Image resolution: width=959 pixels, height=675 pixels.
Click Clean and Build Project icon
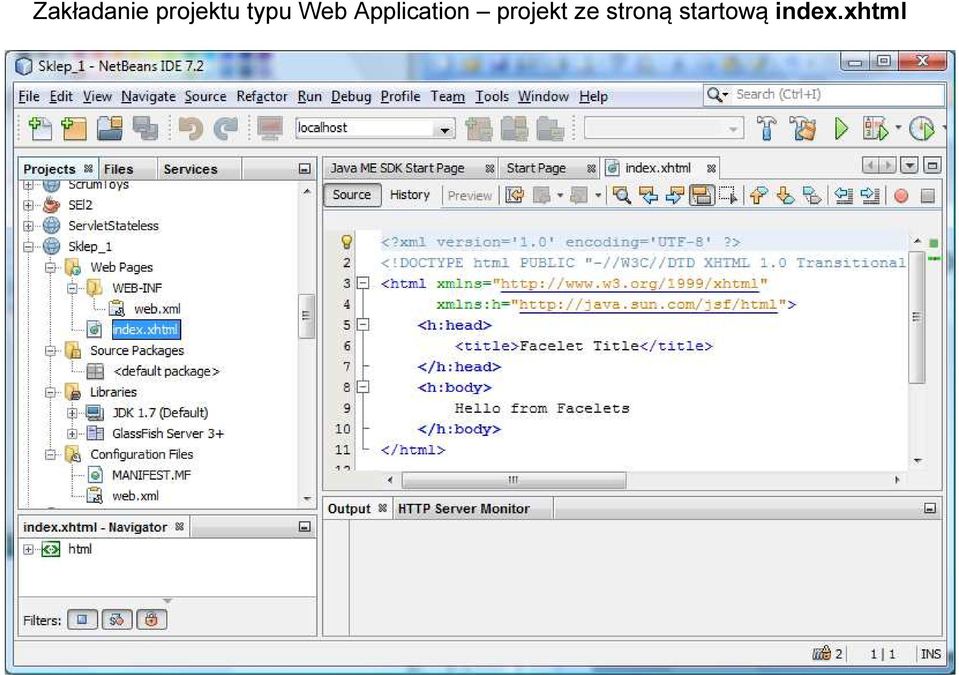coord(803,128)
